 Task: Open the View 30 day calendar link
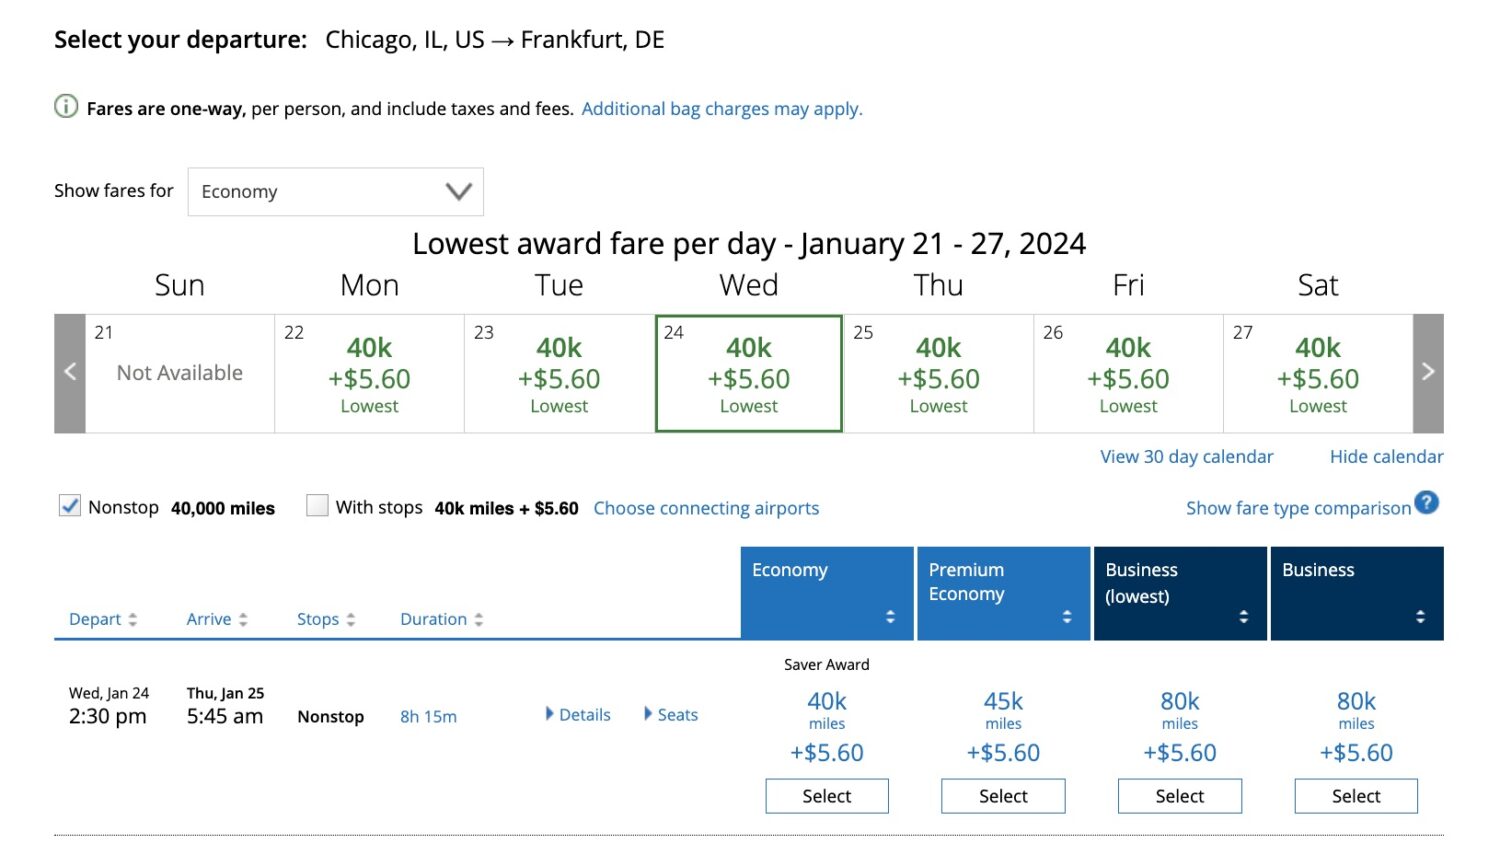click(1186, 456)
